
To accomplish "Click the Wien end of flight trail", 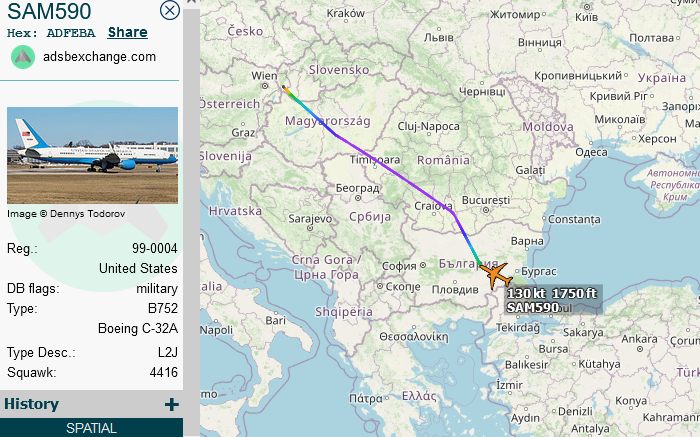I will click(285, 89).
